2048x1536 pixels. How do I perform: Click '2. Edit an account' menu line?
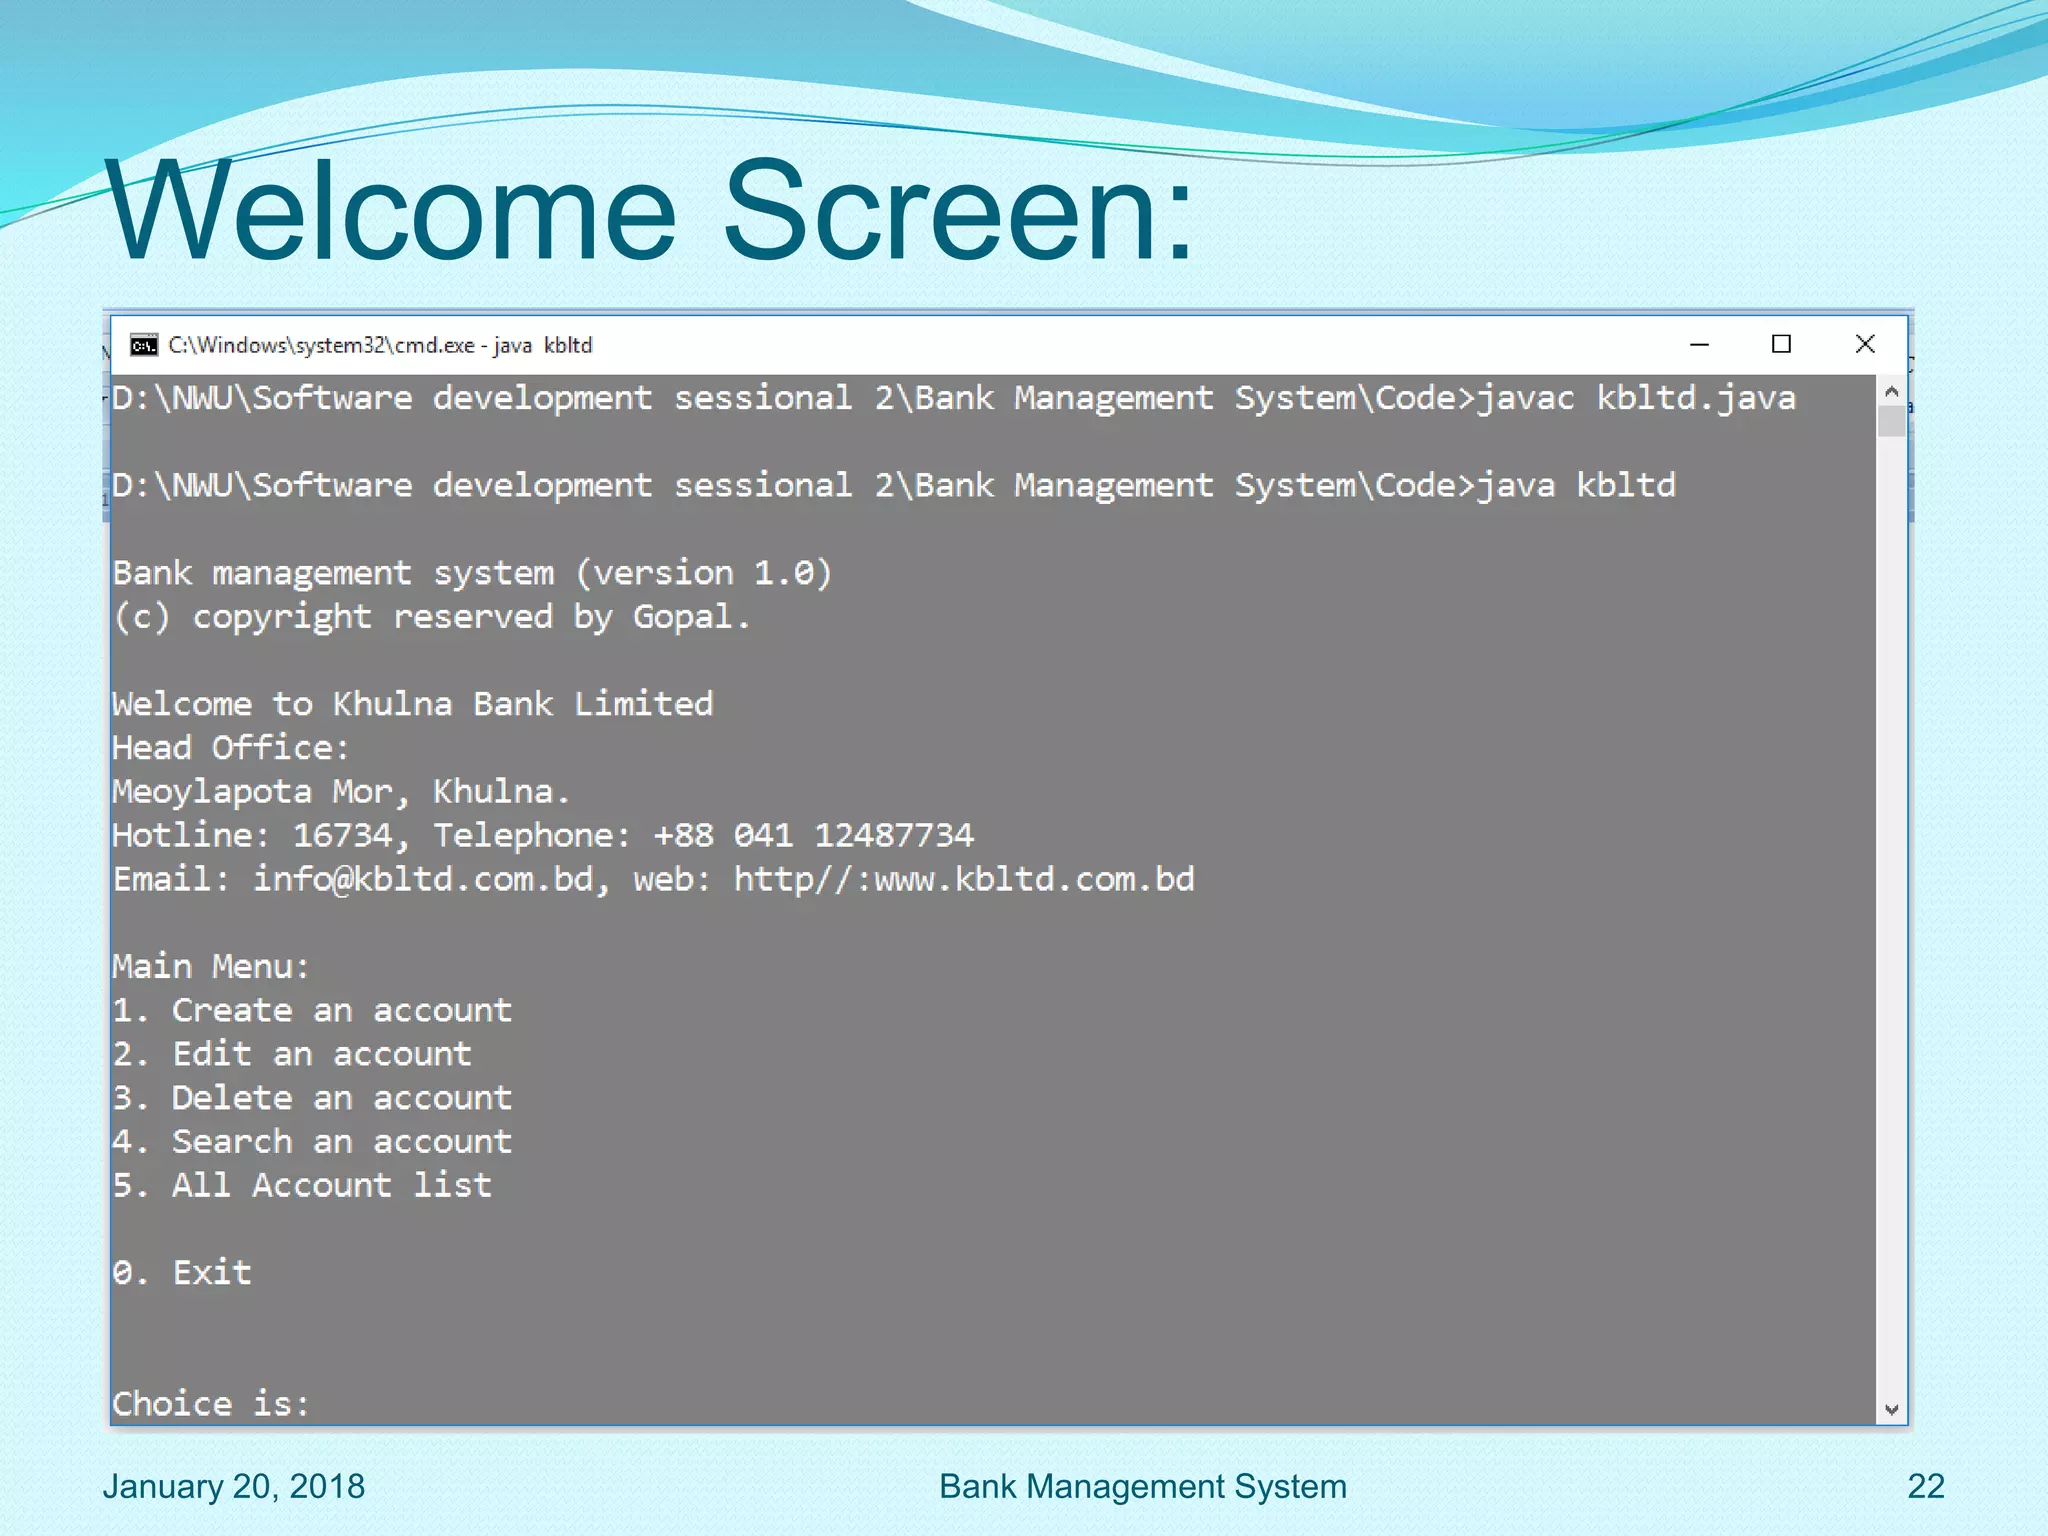[x=292, y=1055]
